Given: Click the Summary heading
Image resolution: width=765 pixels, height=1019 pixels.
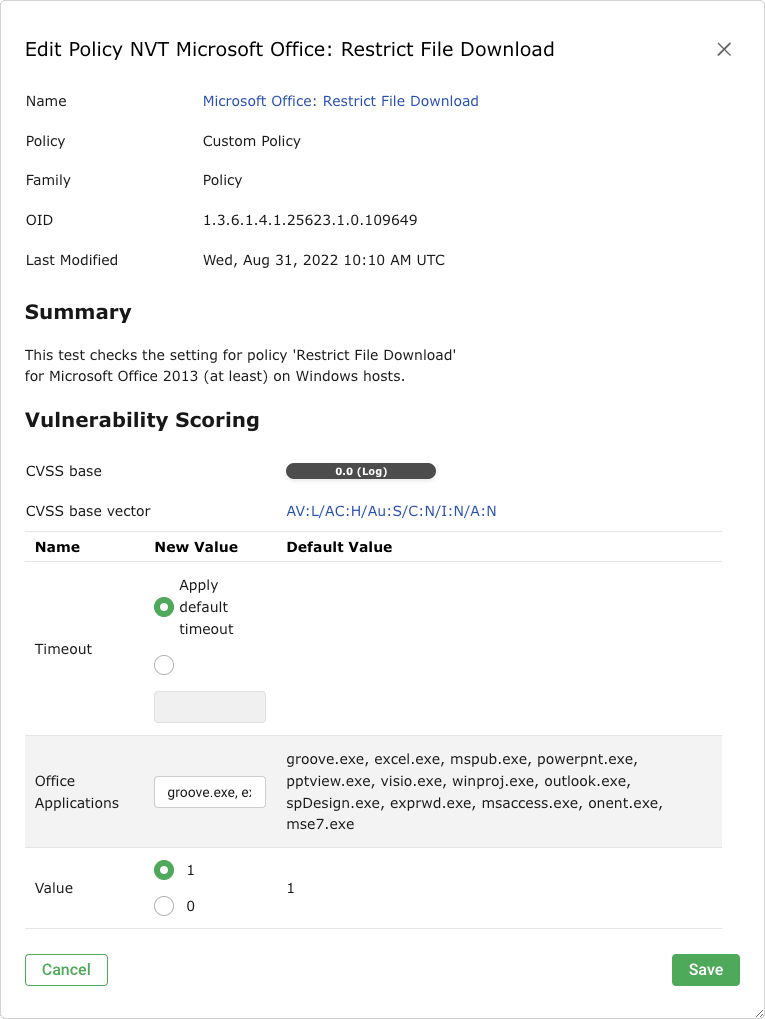Looking at the screenshot, I should (x=78, y=312).
